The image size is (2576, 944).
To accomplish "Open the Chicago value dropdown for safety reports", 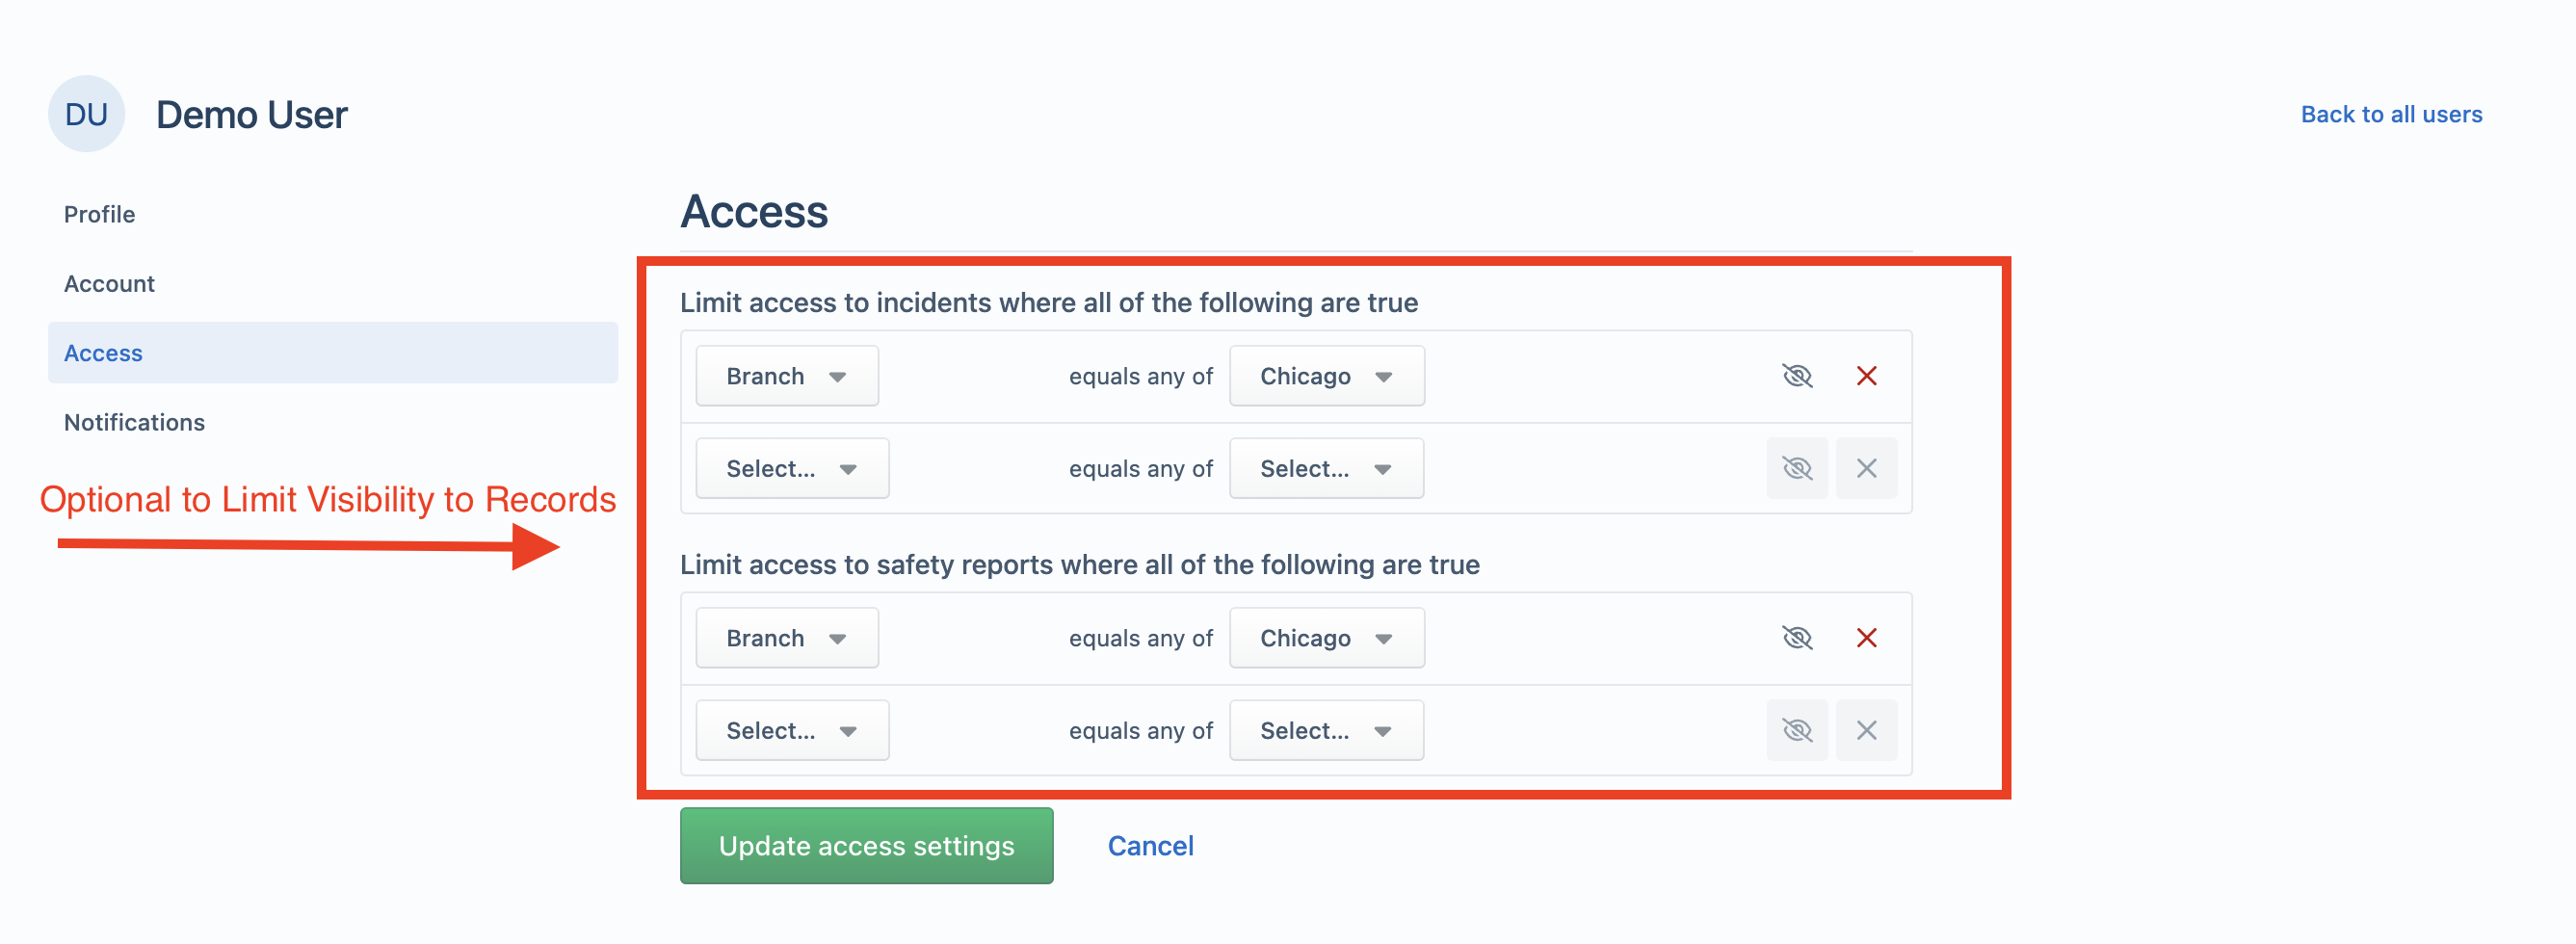I will tap(1326, 638).
